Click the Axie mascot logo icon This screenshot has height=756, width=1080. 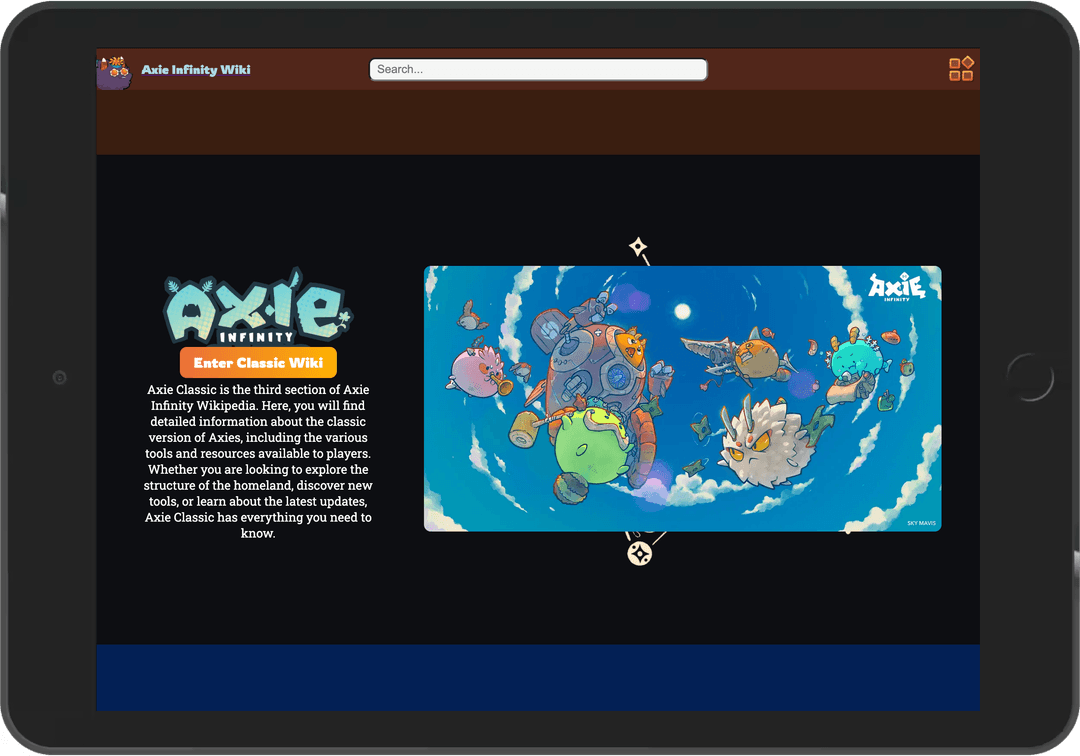[x=114, y=72]
